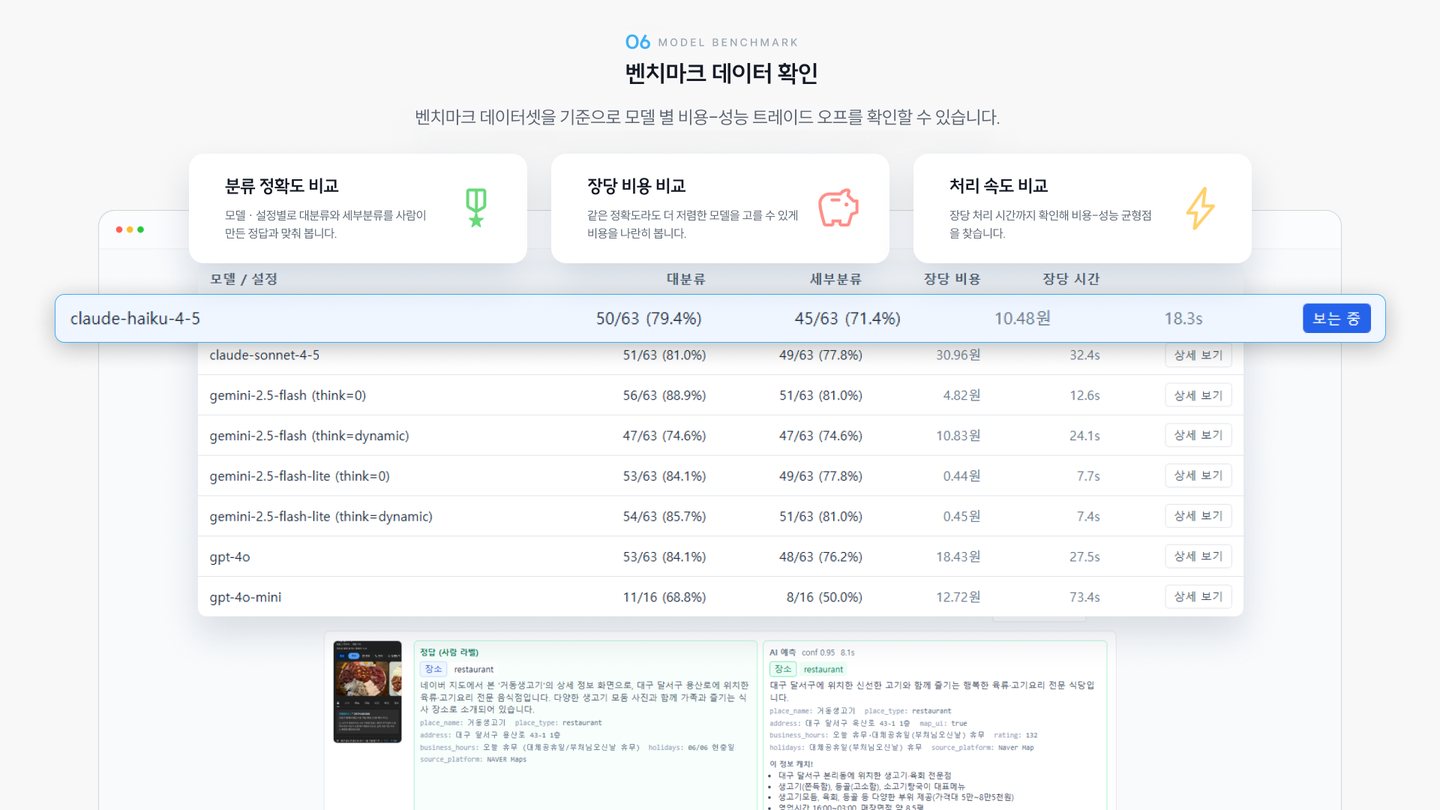The width and height of the screenshot is (1440, 810).
Task: Click the 장당 시간 column header
Action: coord(1071,279)
